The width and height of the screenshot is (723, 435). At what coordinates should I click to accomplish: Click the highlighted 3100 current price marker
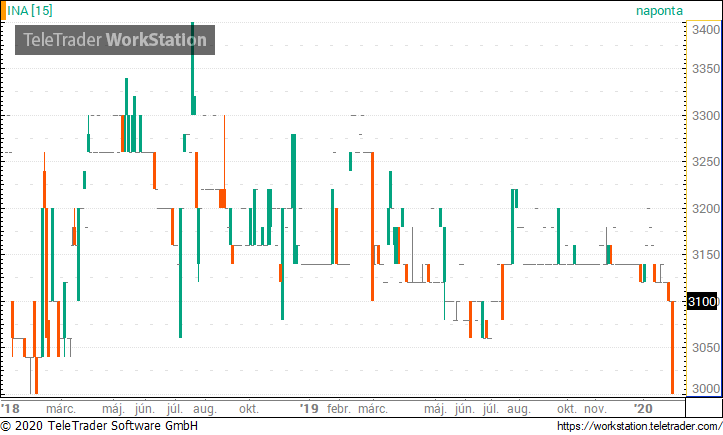702,302
